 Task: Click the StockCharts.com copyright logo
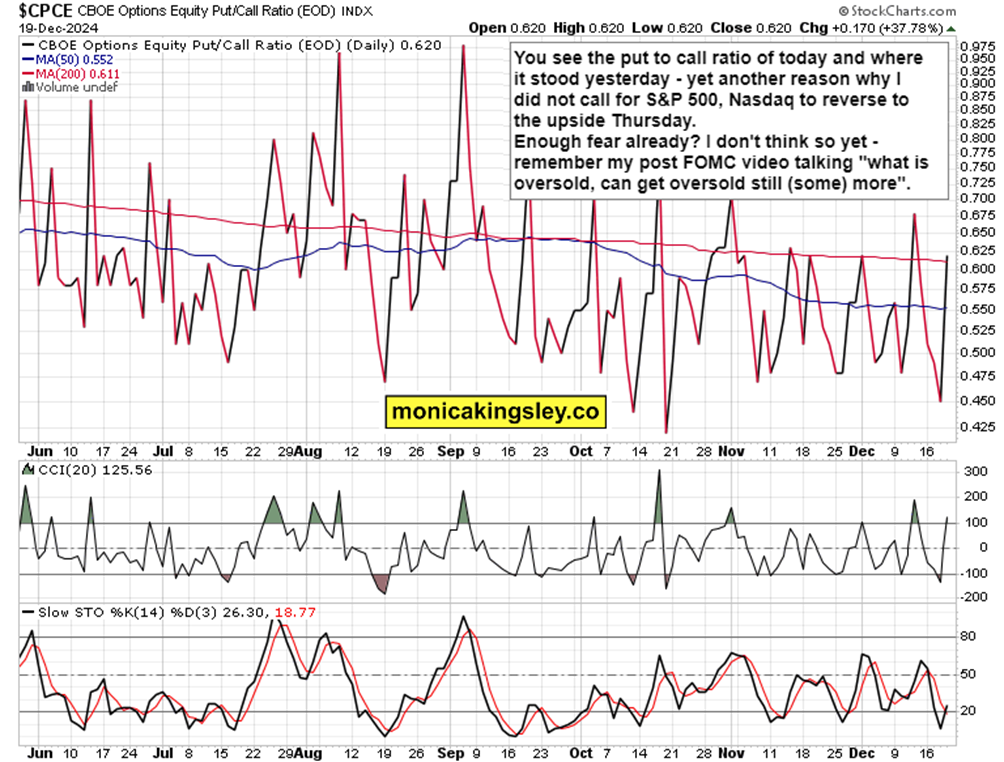click(x=898, y=11)
